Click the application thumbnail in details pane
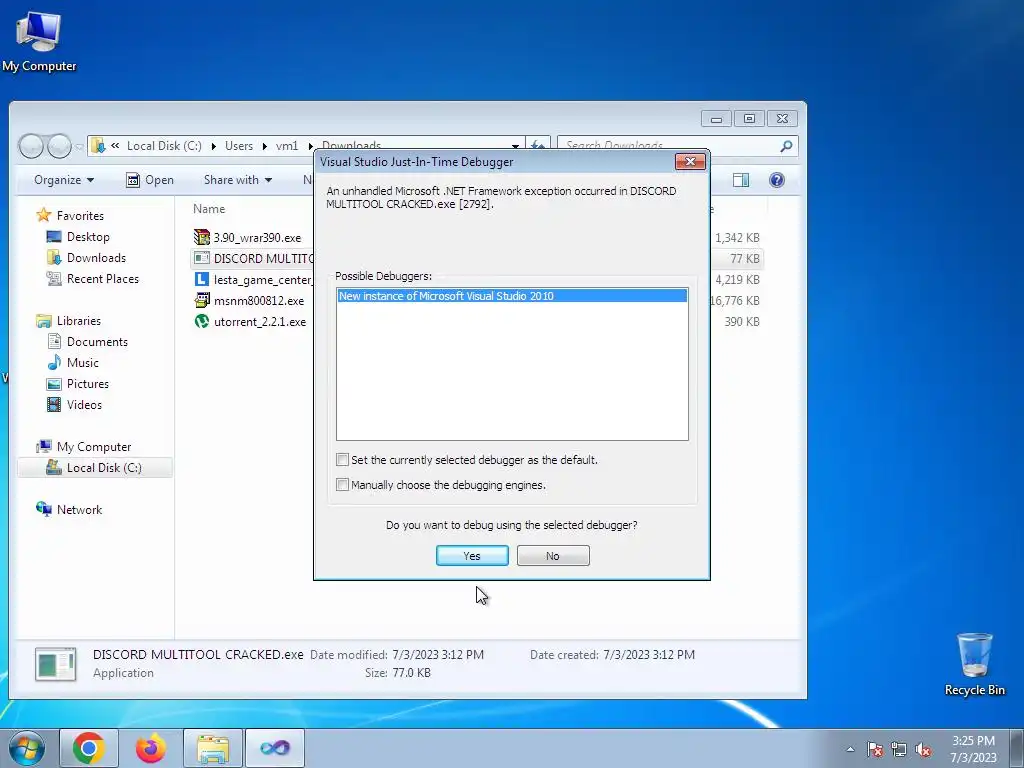Viewport: 1024px width, 768px height. (56, 664)
